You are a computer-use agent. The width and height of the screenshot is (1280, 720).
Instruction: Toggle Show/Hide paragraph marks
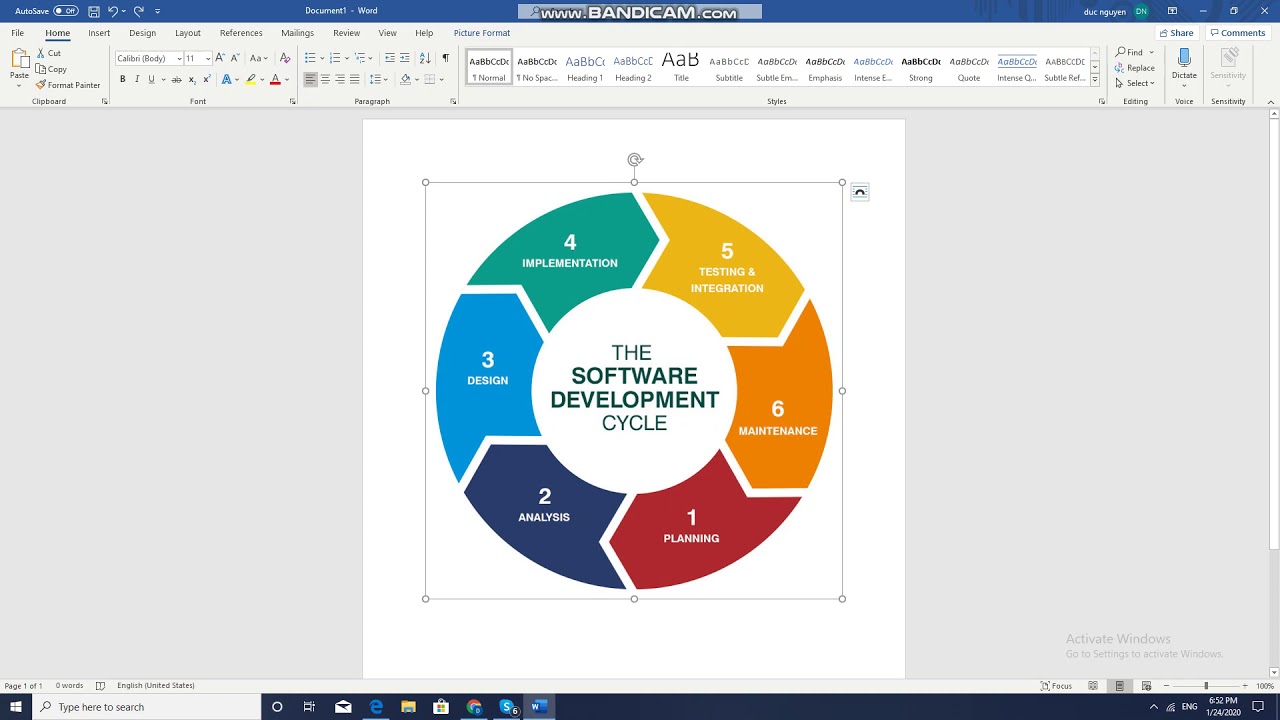[x=446, y=58]
